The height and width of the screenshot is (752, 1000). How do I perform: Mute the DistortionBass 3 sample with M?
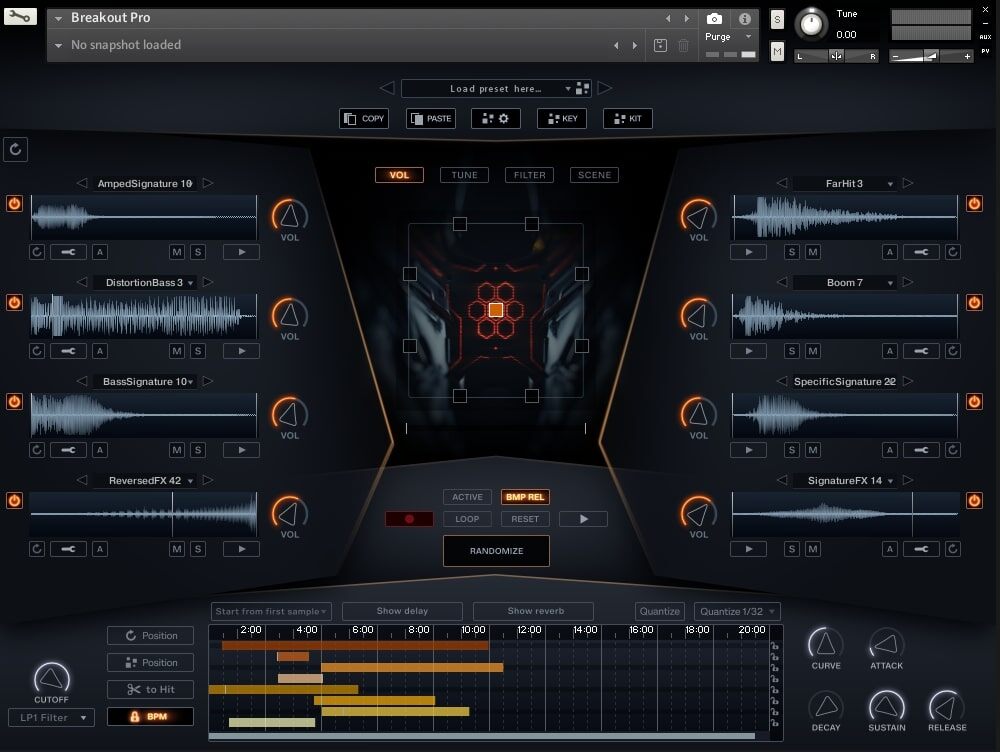click(x=177, y=351)
